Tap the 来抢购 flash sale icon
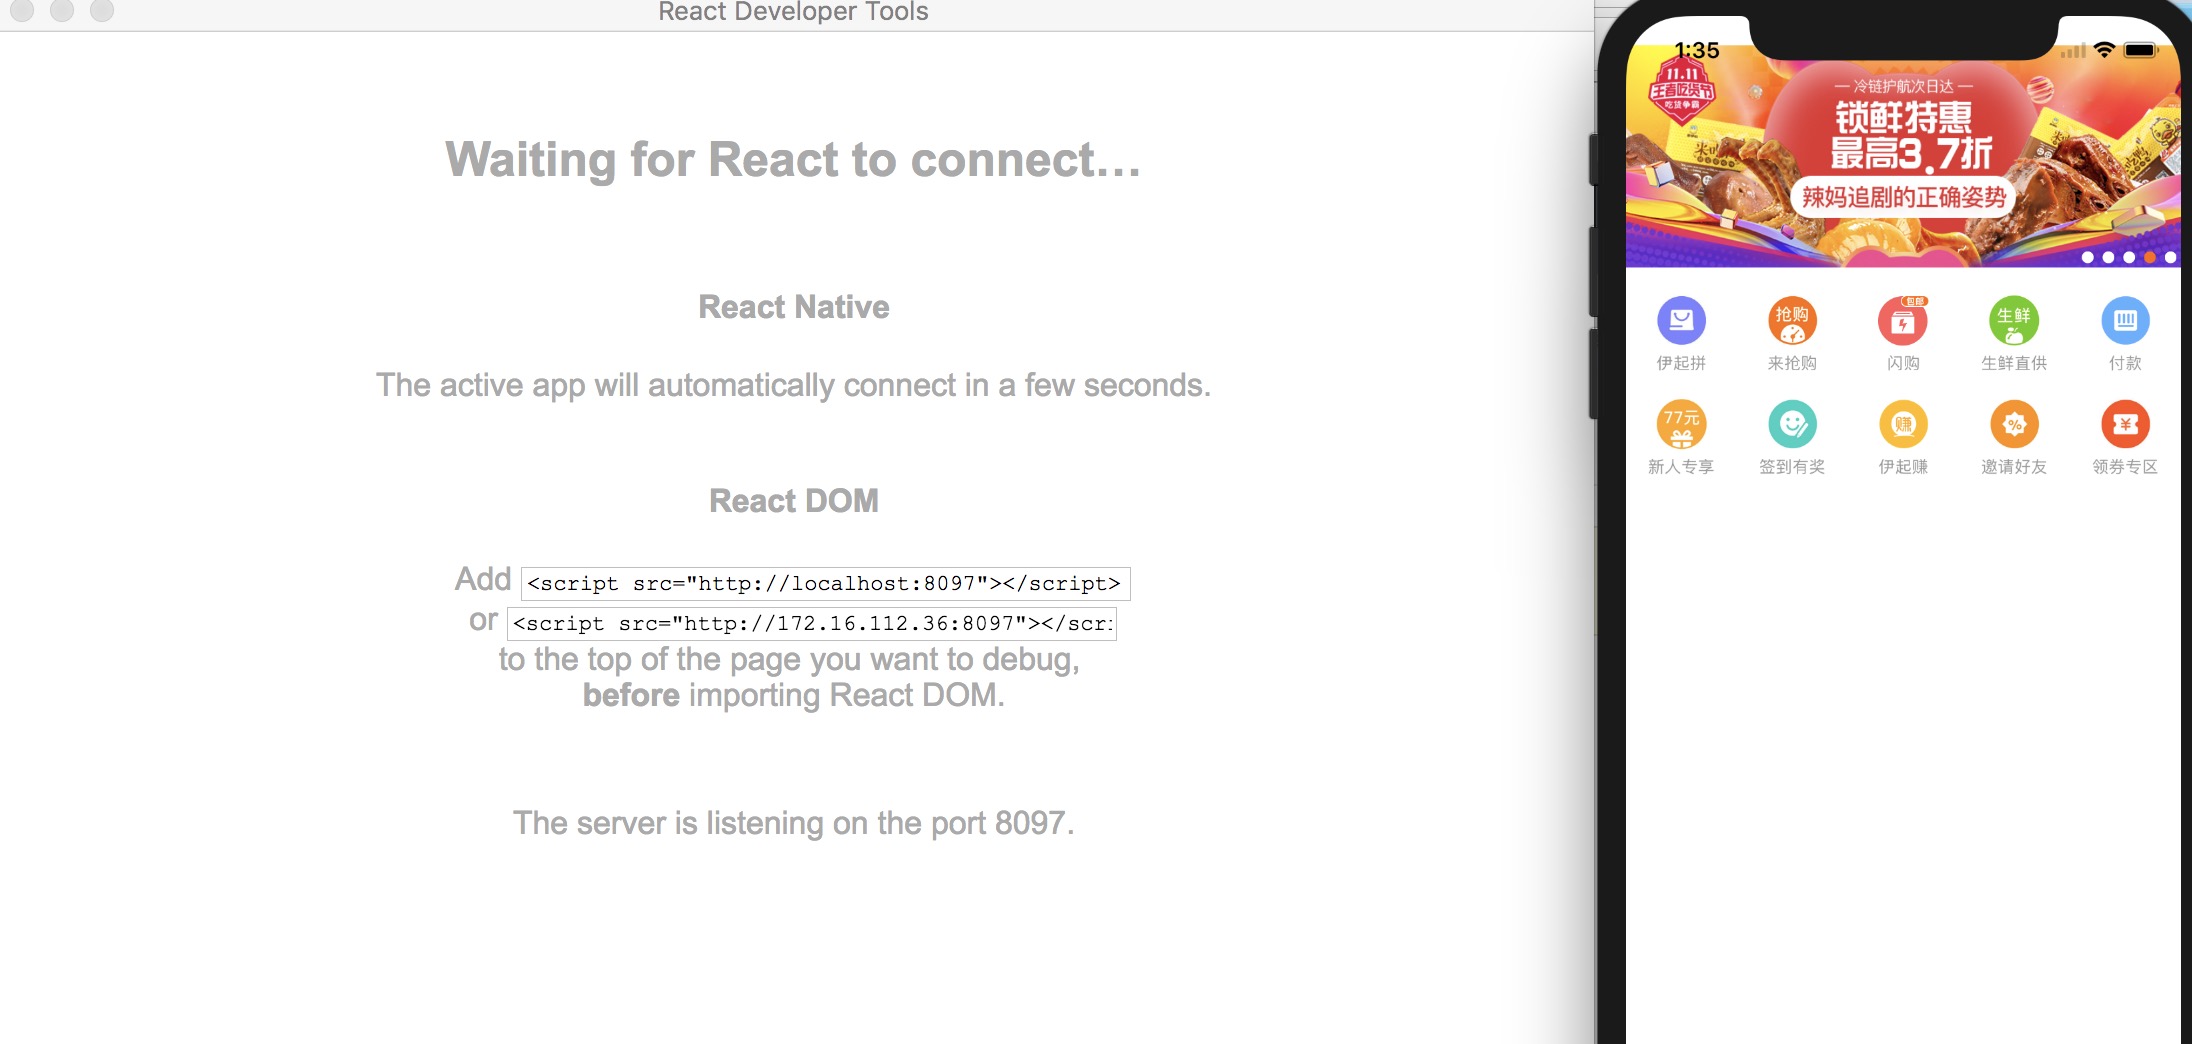The width and height of the screenshot is (2192, 1044). click(x=1792, y=321)
